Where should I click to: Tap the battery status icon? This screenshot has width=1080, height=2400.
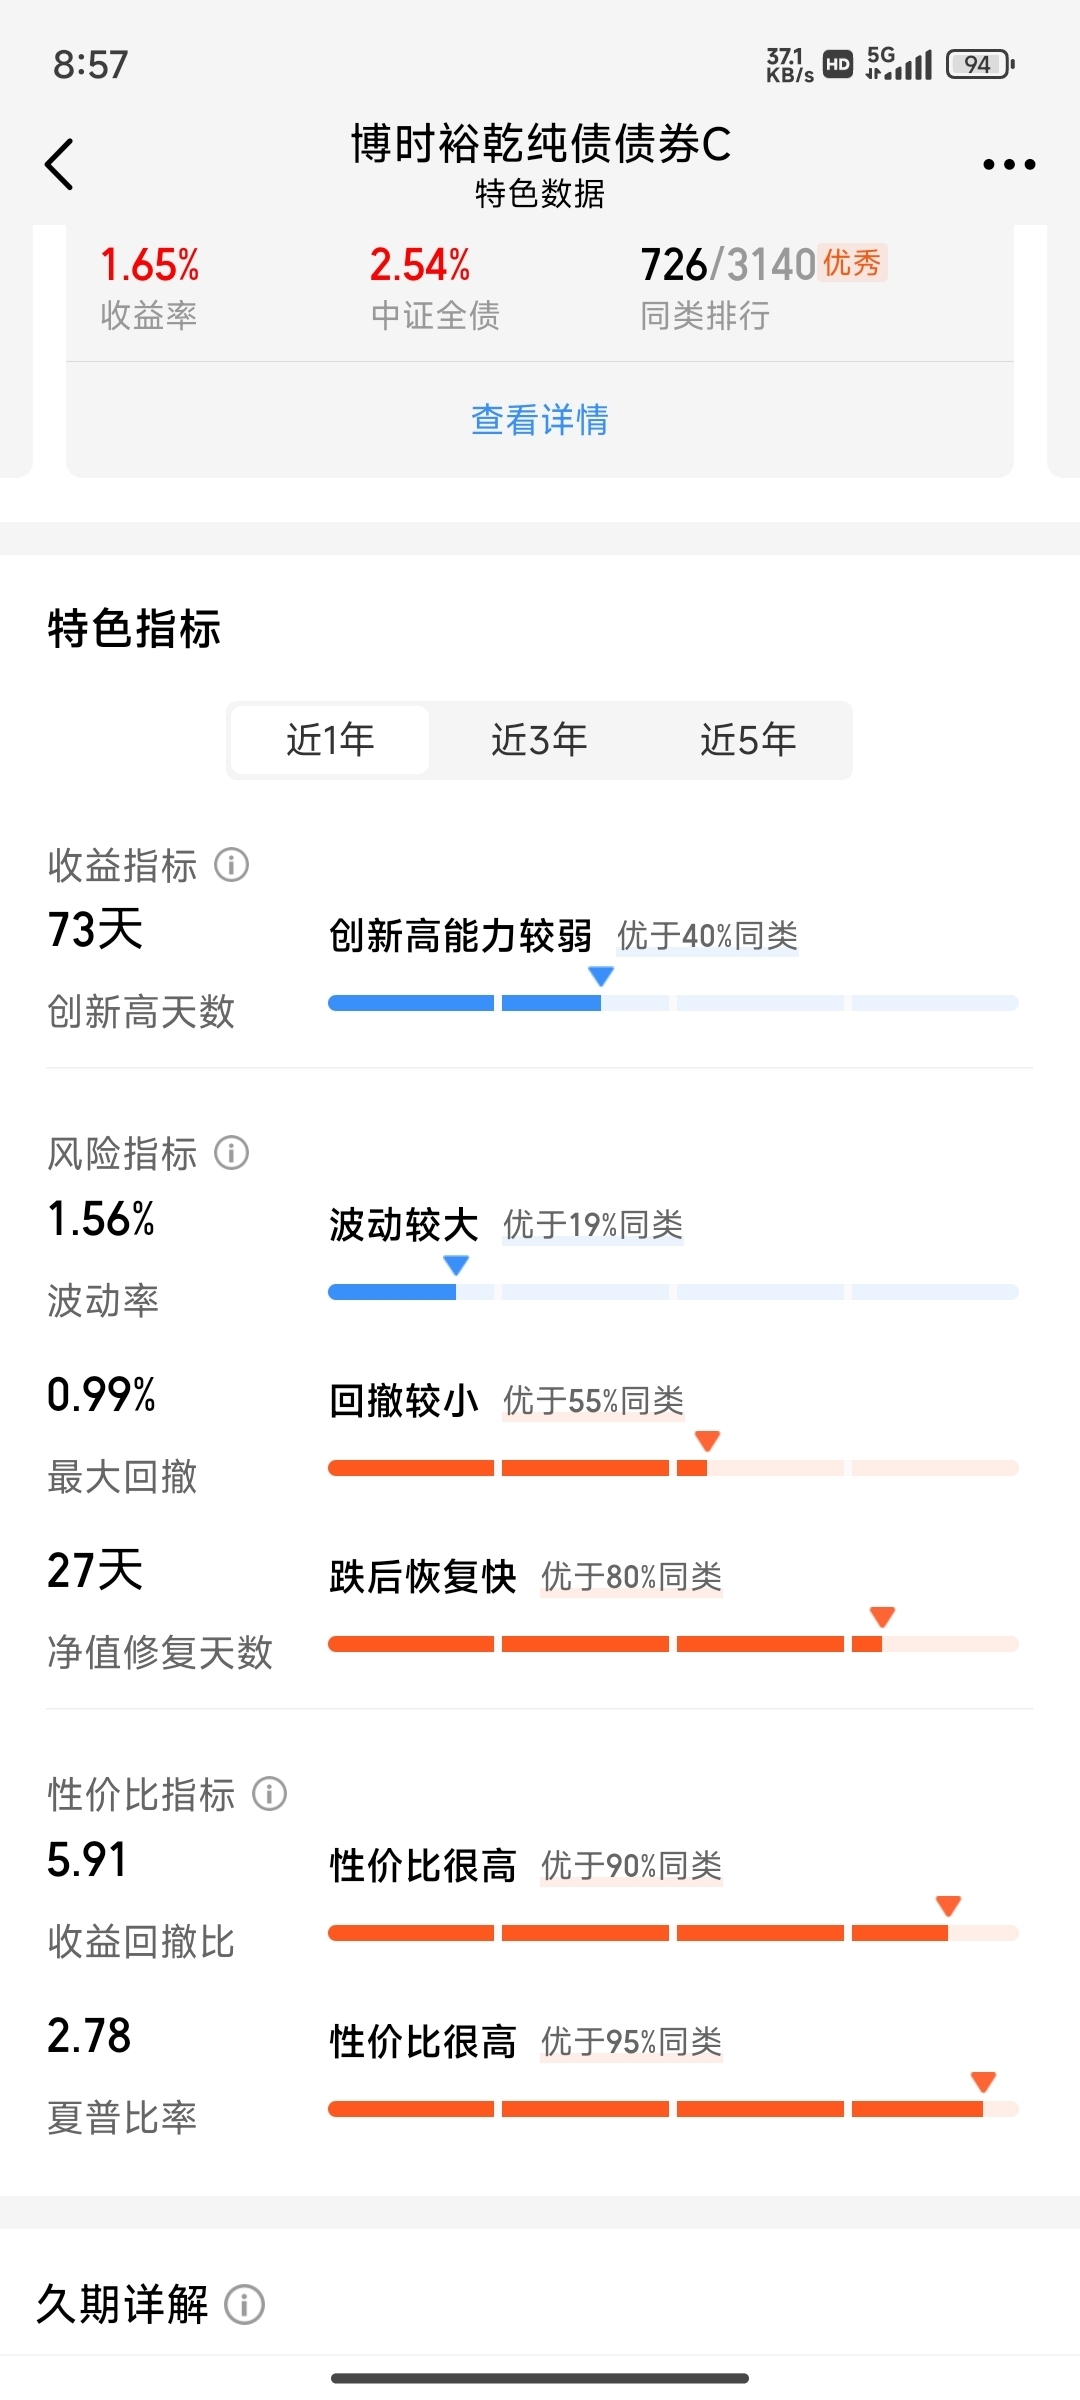(980, 65)
